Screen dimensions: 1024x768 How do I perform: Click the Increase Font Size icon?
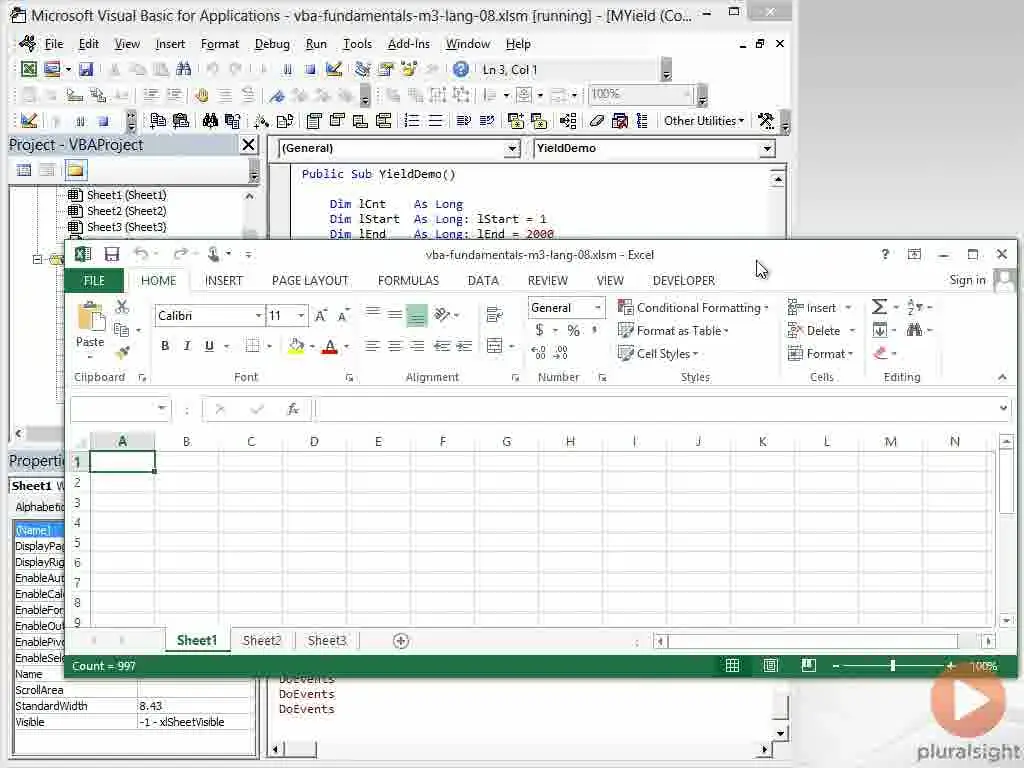coord(321,315)
